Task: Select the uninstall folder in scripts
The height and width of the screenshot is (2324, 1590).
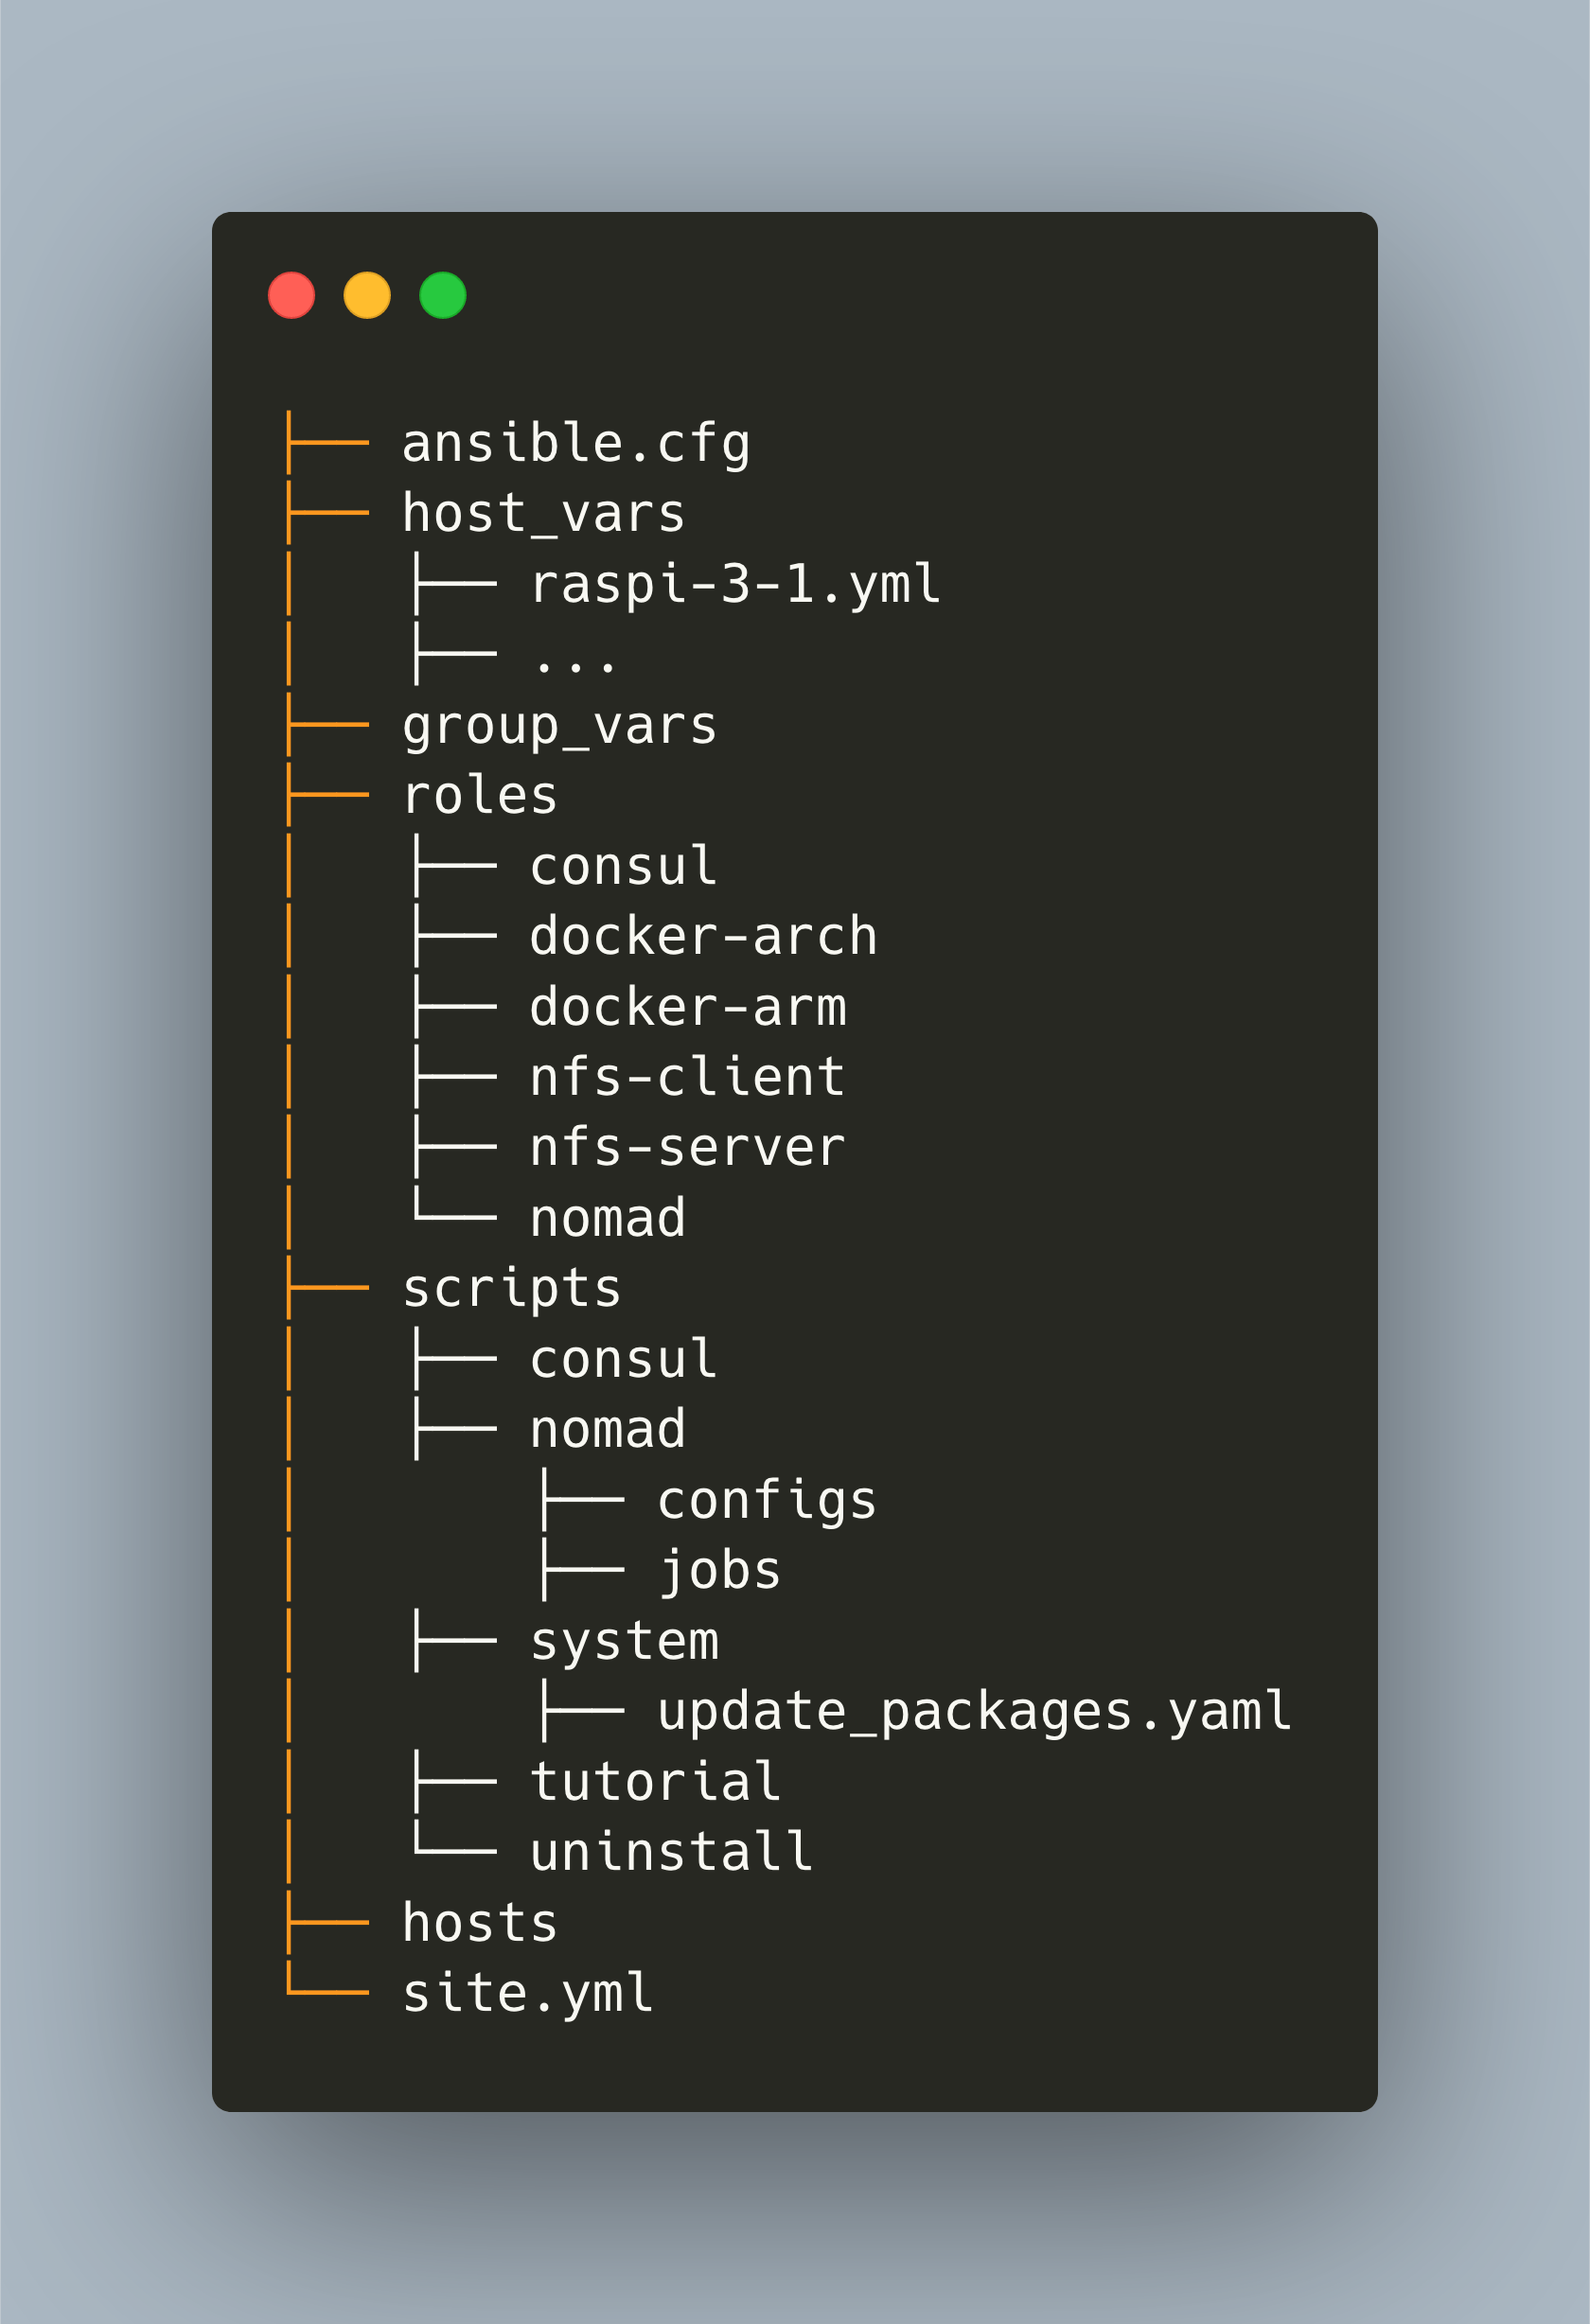Action: (x=671, y=1852)
